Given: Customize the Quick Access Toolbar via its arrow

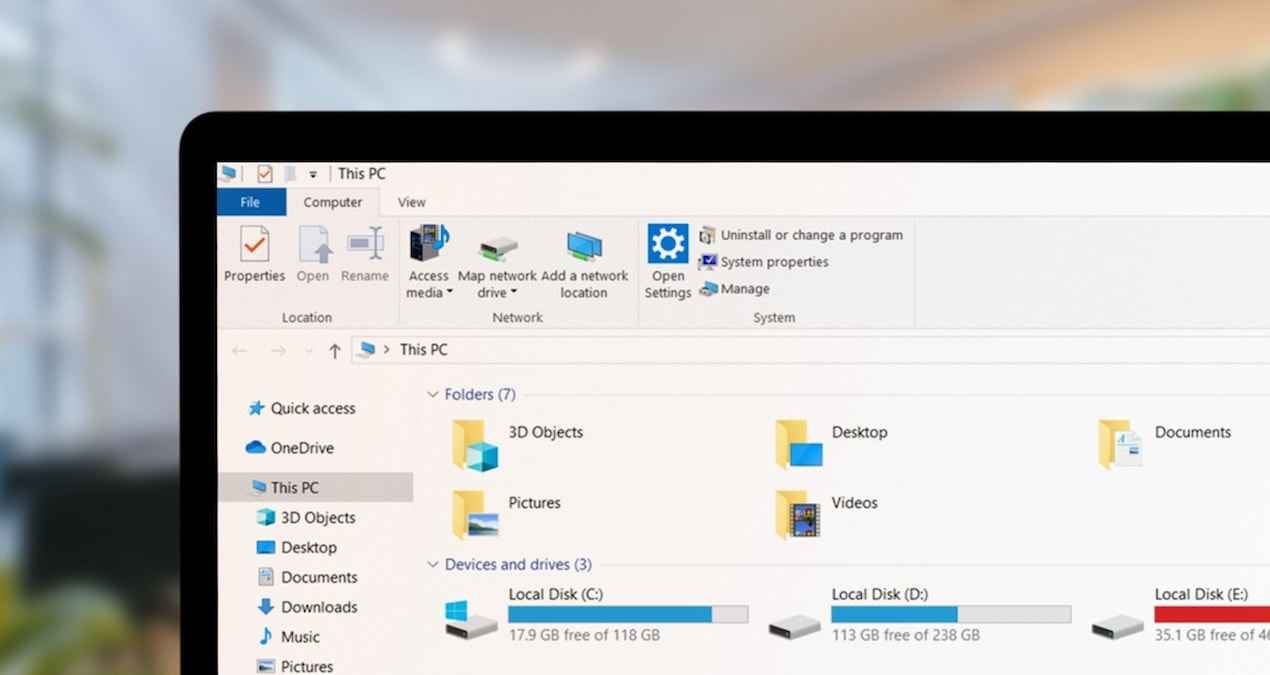Looking at the screenshot, I should 313,173.
